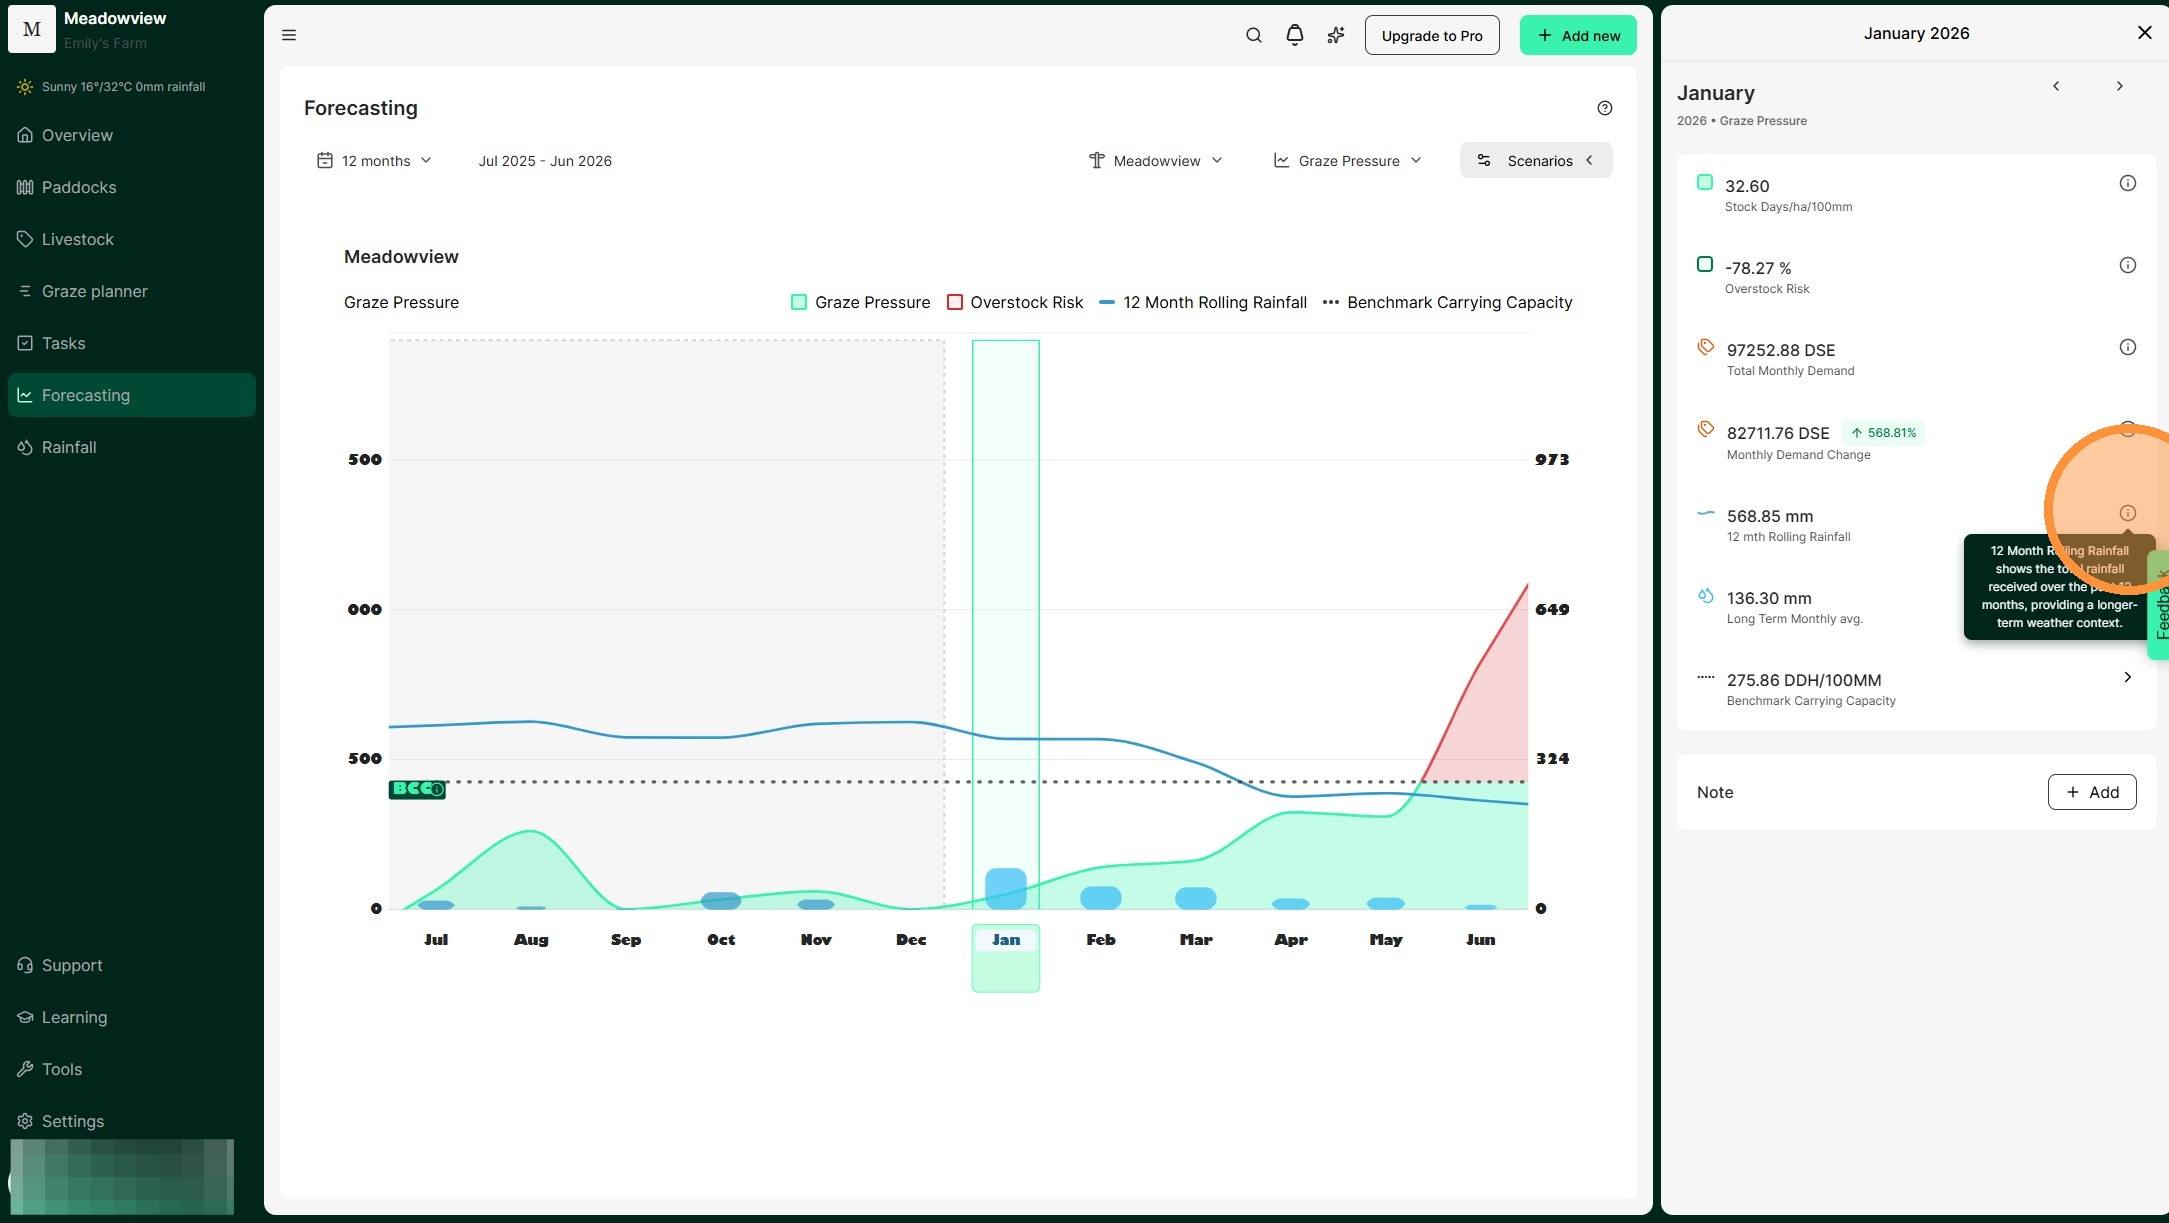The width and height of the screenshot is (2169, 1223).
Task: Click the Upgrade to Pro button
Action: coord(1431,35)
